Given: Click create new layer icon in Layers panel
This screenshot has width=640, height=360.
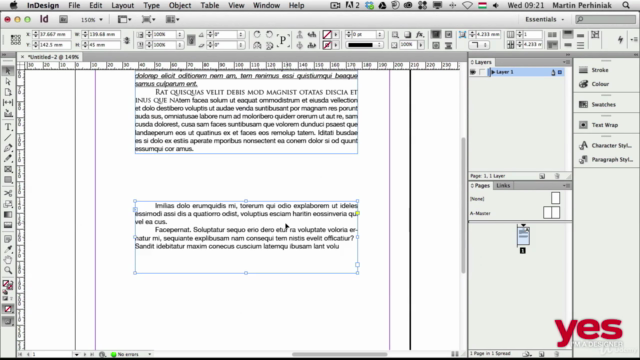Looking at the screenshot, I should pyautogui.click(x=542, y=176).
